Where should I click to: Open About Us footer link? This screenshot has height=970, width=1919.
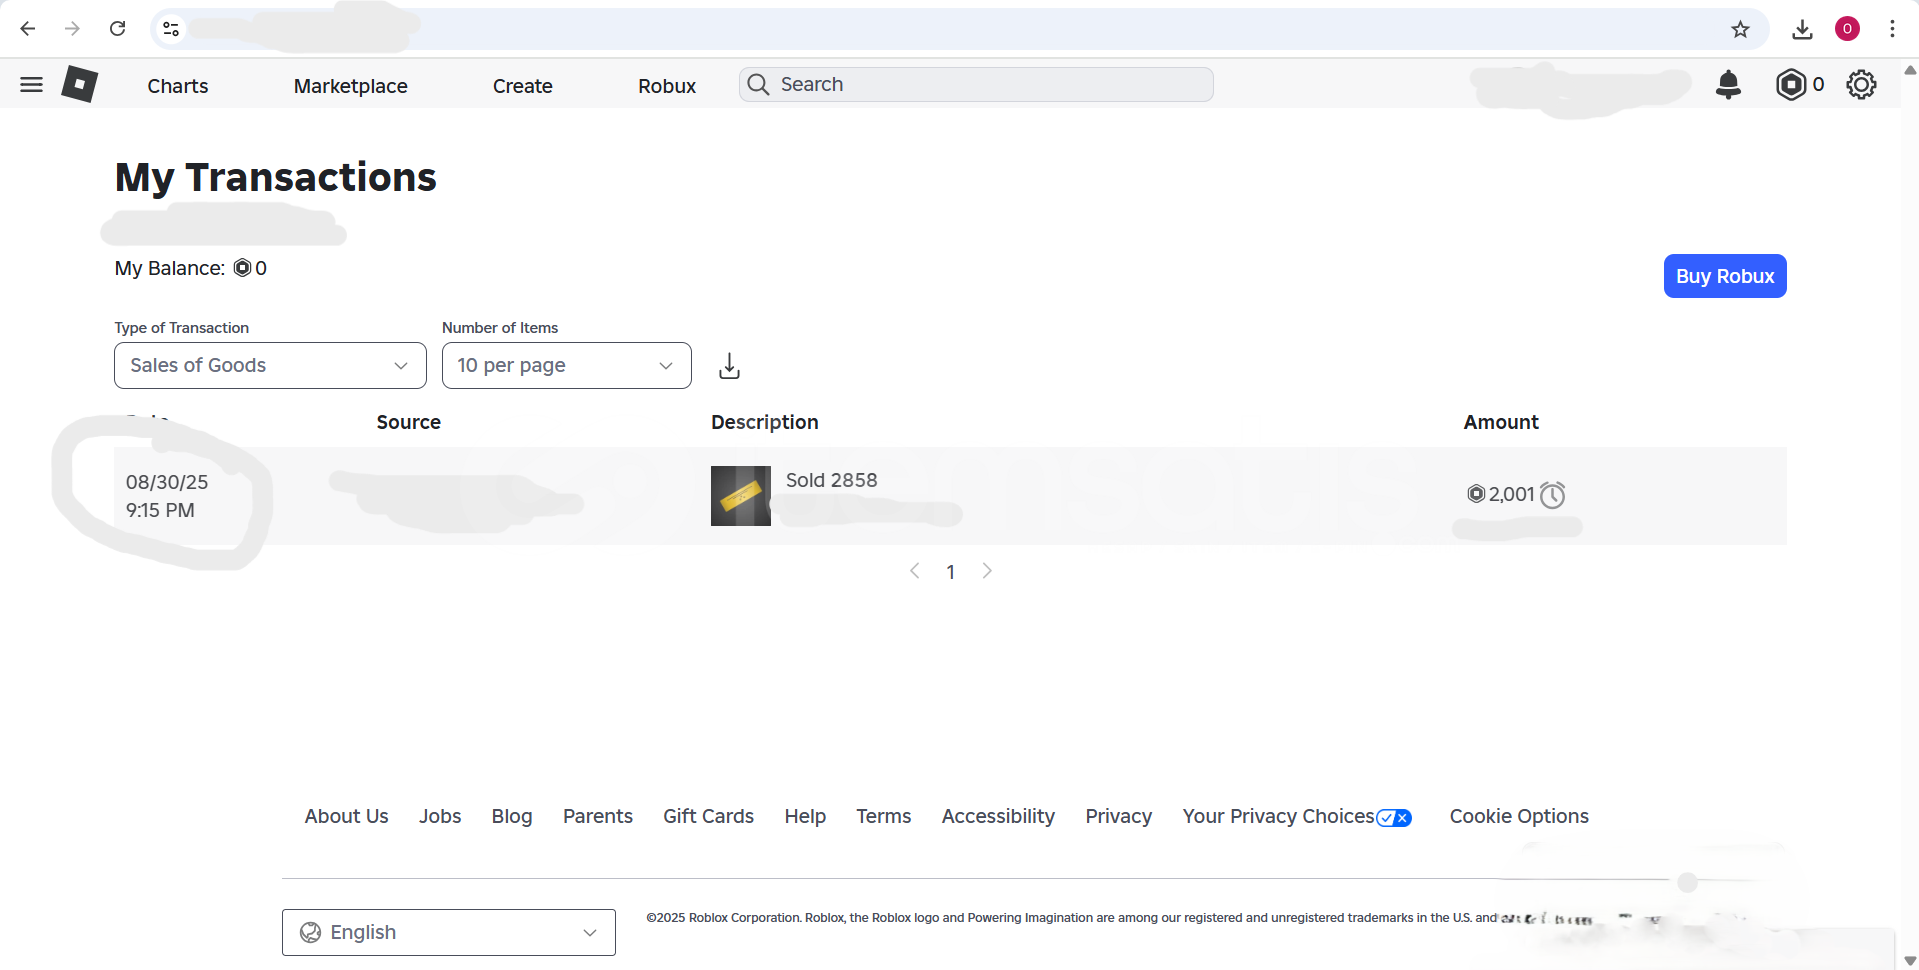(346, 816)
